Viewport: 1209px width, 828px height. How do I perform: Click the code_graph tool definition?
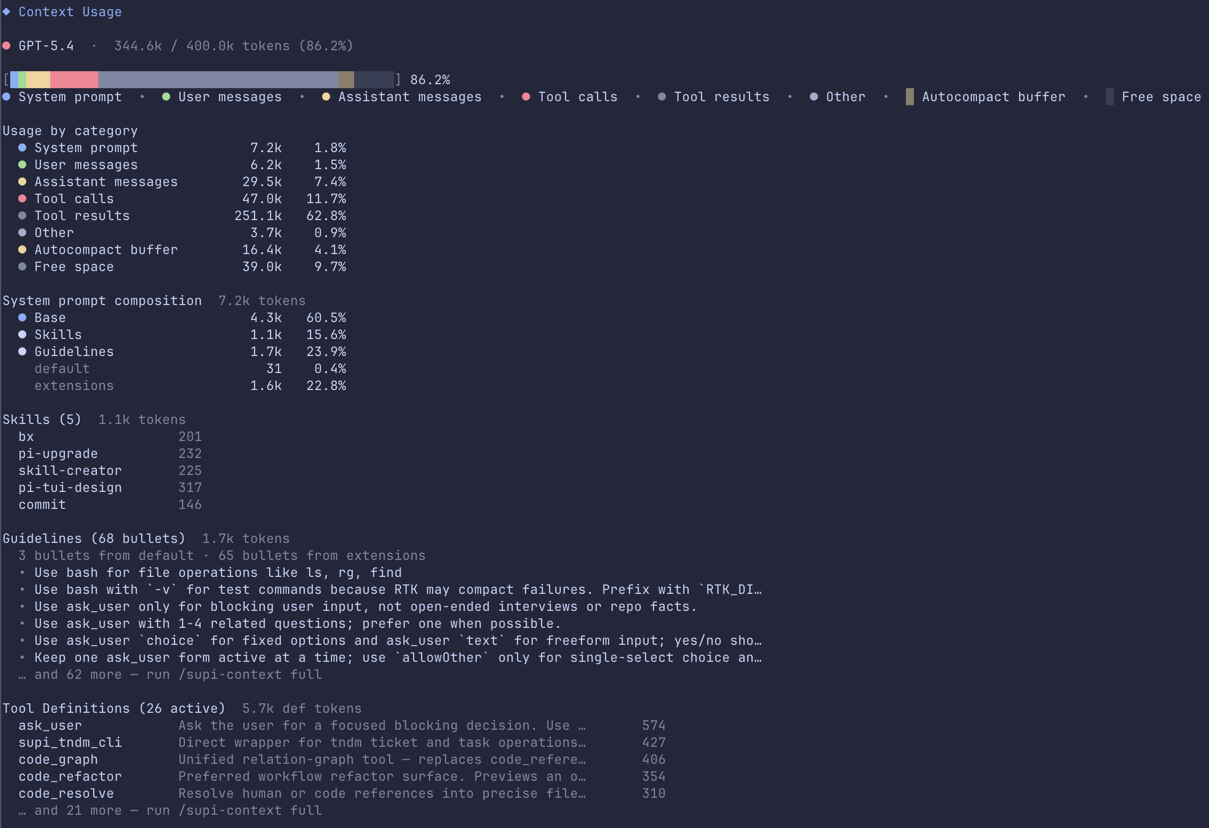[x=342, y=760]
